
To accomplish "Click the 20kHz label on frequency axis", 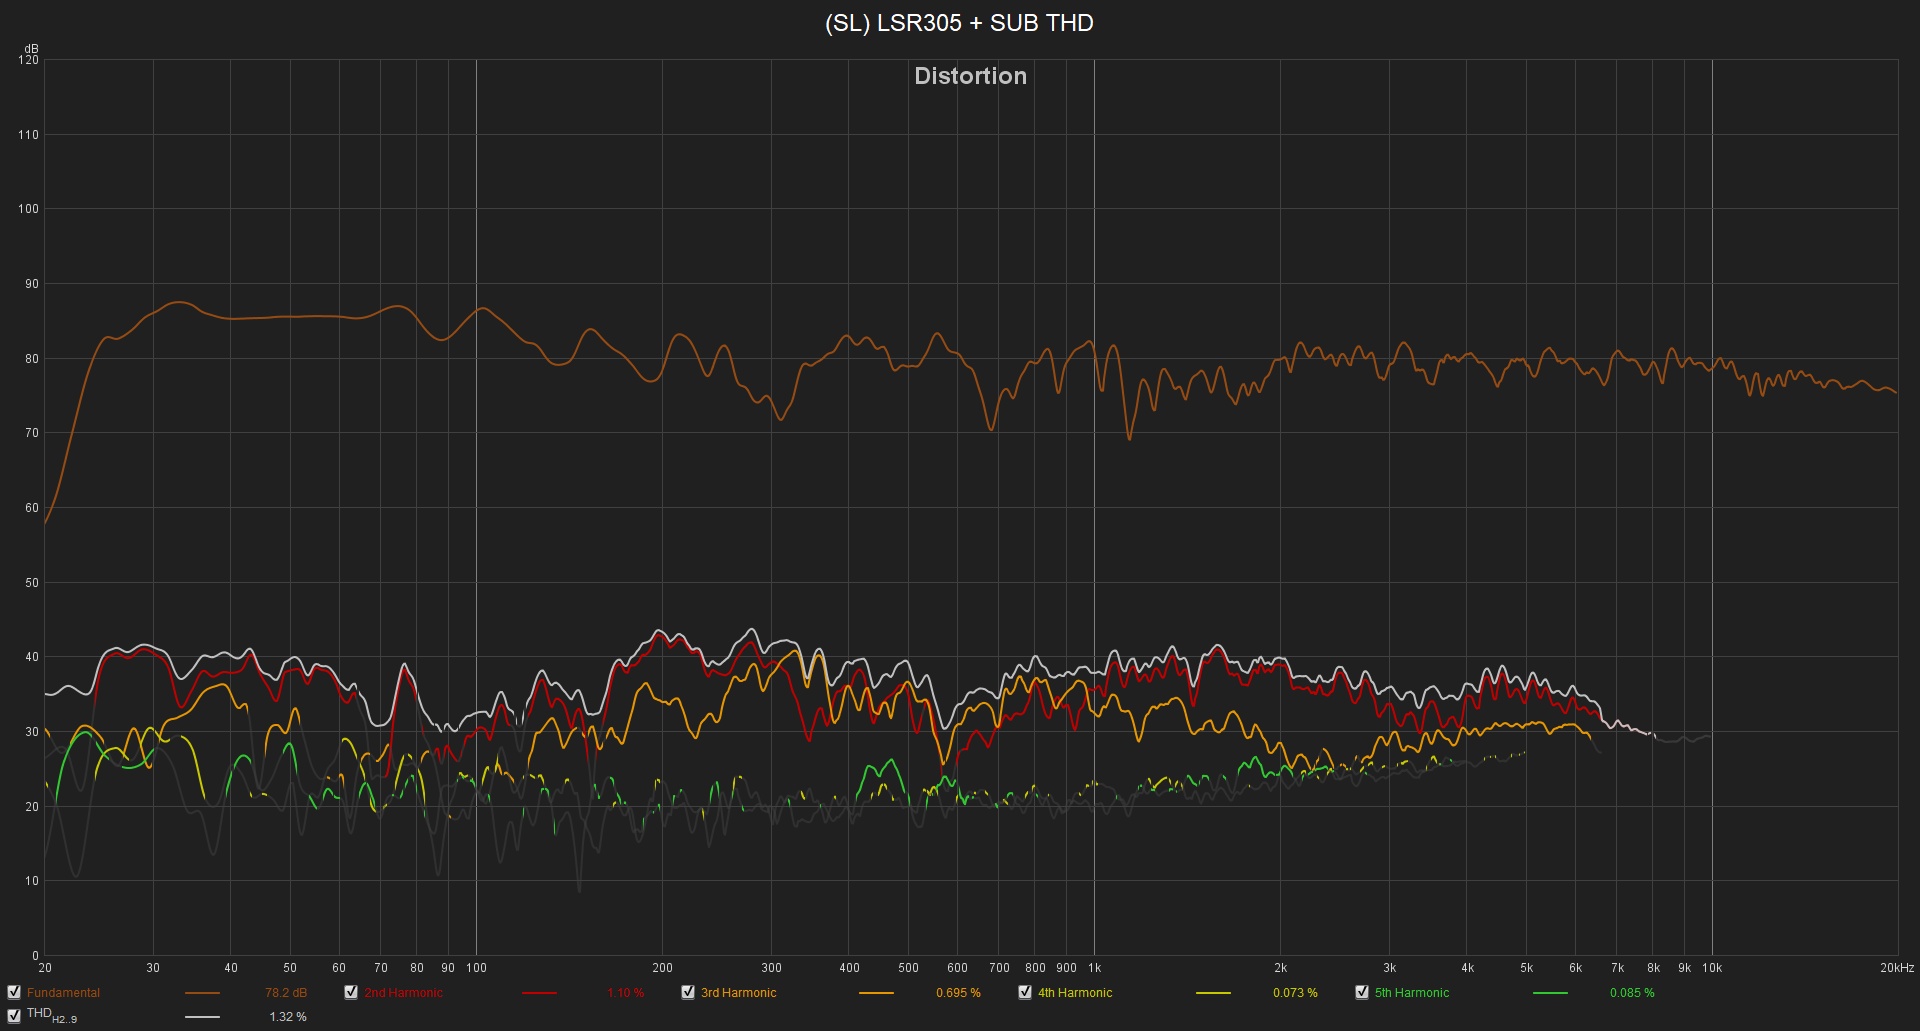I will [1897, 968].
